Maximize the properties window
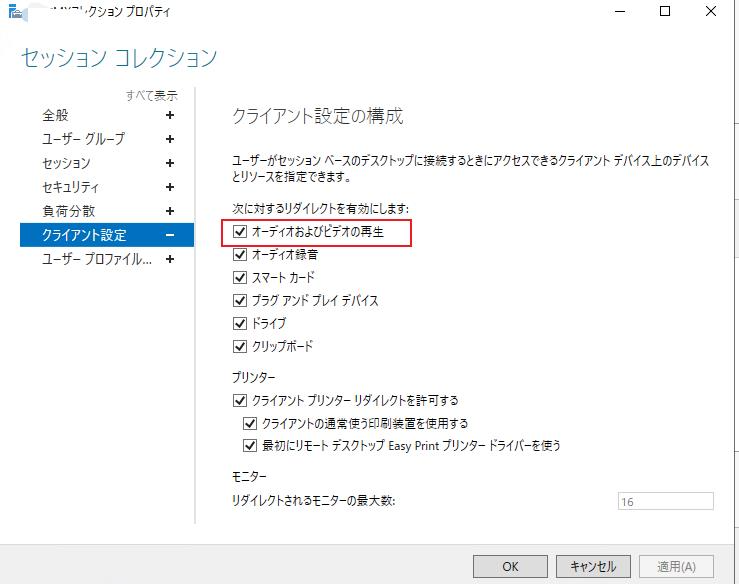Image resolution: width=739 pixels, height=584 pixels. pyautogui.click(x=665, y=11)
